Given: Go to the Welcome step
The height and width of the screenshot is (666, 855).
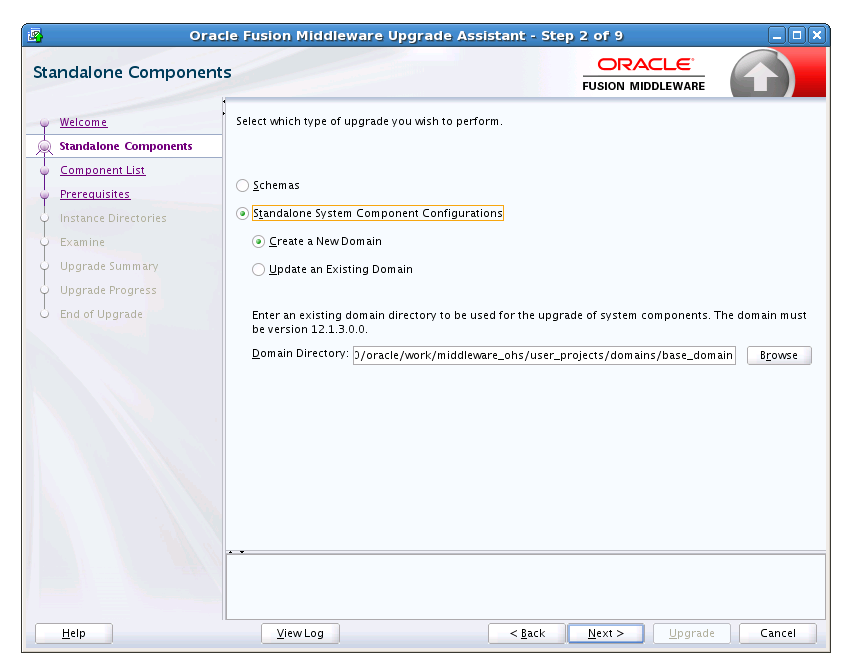Looking at the screenshot, I should coord(83,122).
